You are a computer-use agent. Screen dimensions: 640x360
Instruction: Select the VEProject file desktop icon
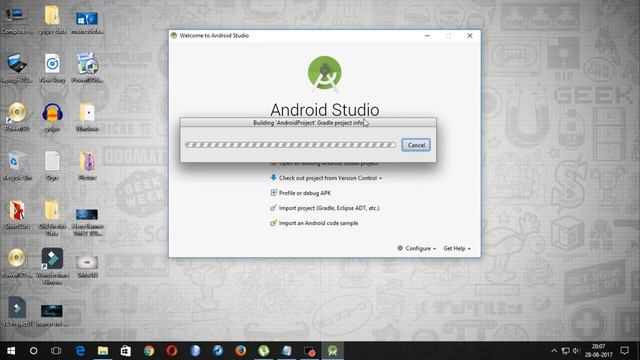(16, 312)
